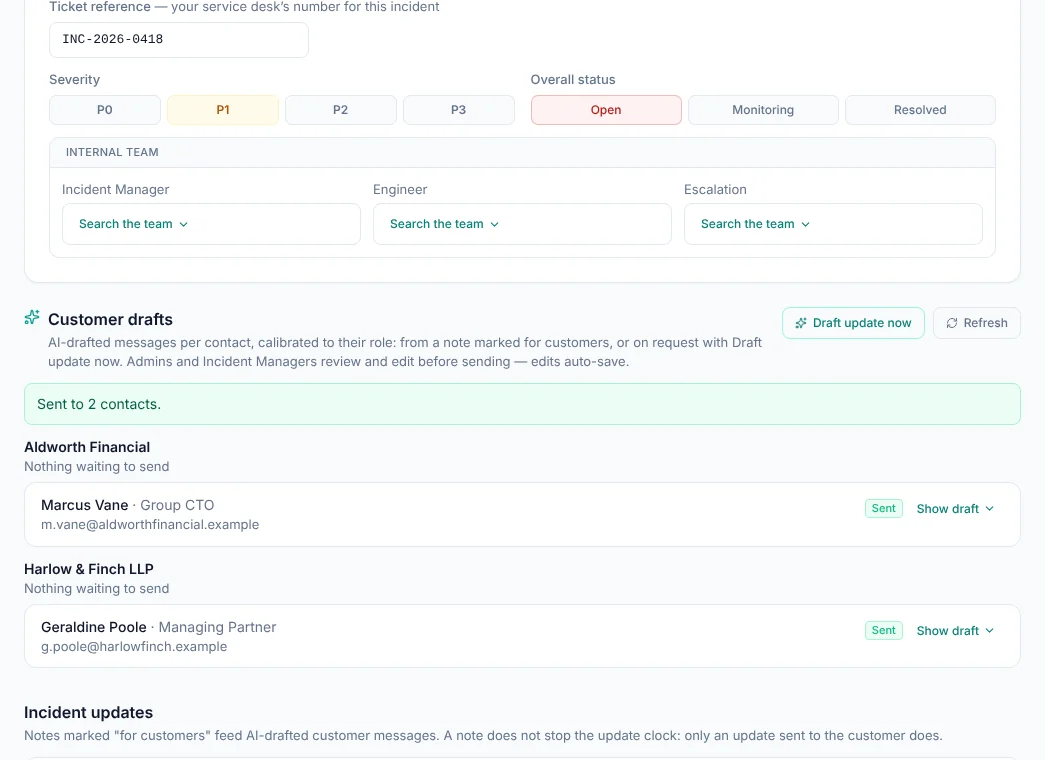The image size is (1045, 760).
Task: Click the Severity label
Action: (x=75, y=79)
